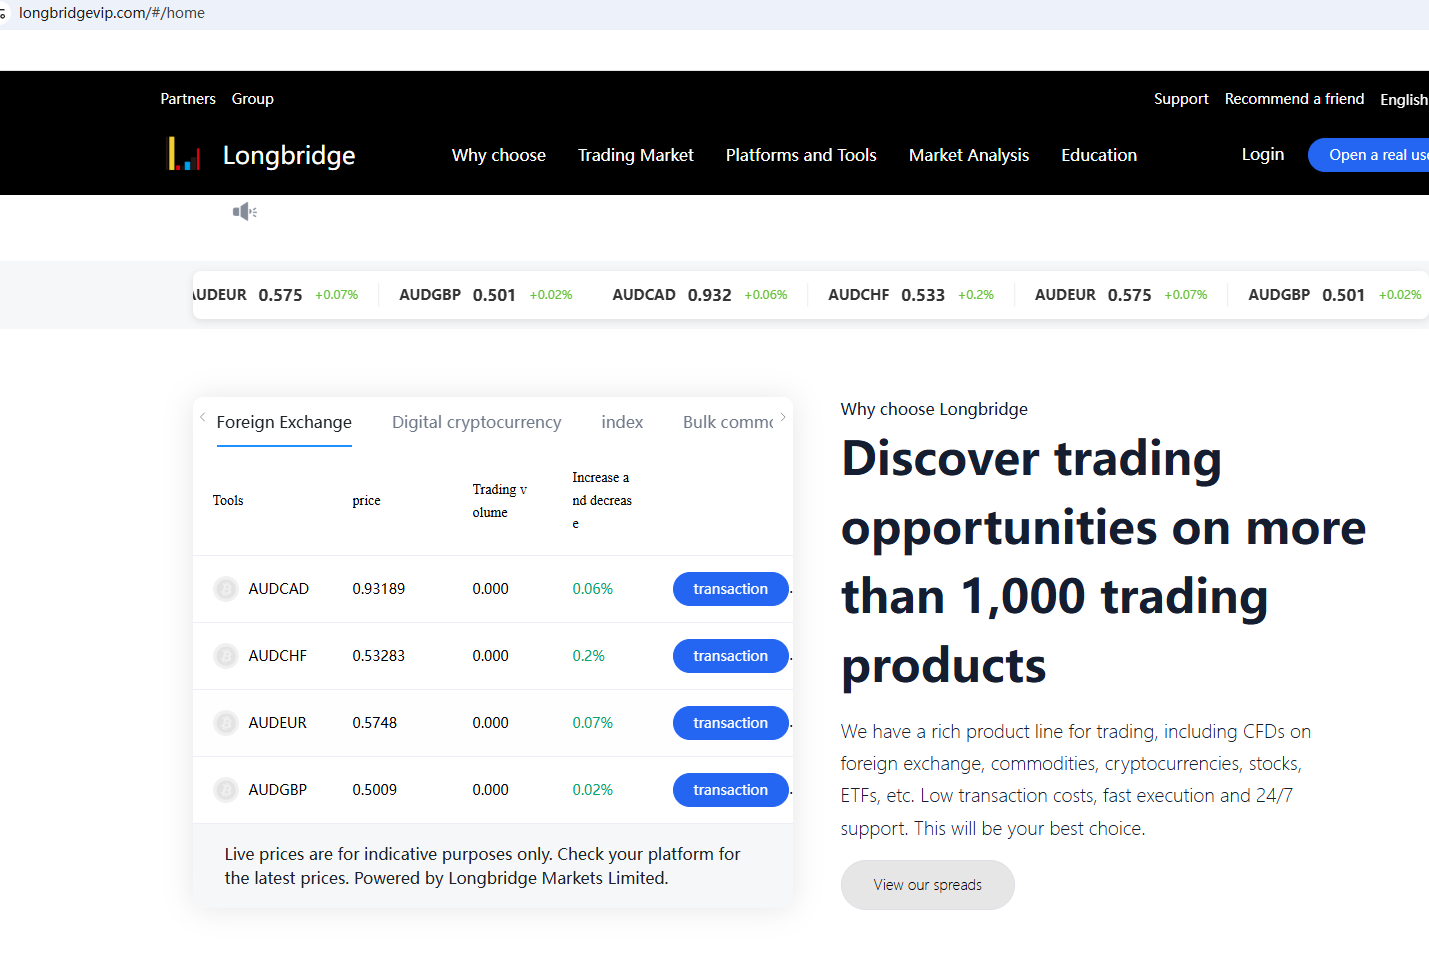Click the transaction button for AUDGBP
This screenshot has width=1429, height=960.
click(731, 790)
